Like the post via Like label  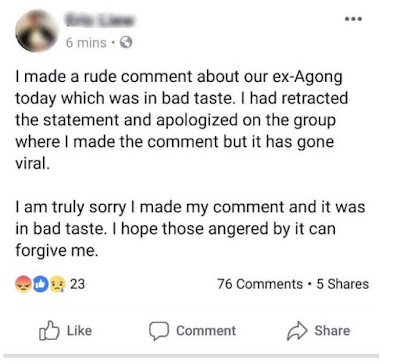tap(79, 330)
